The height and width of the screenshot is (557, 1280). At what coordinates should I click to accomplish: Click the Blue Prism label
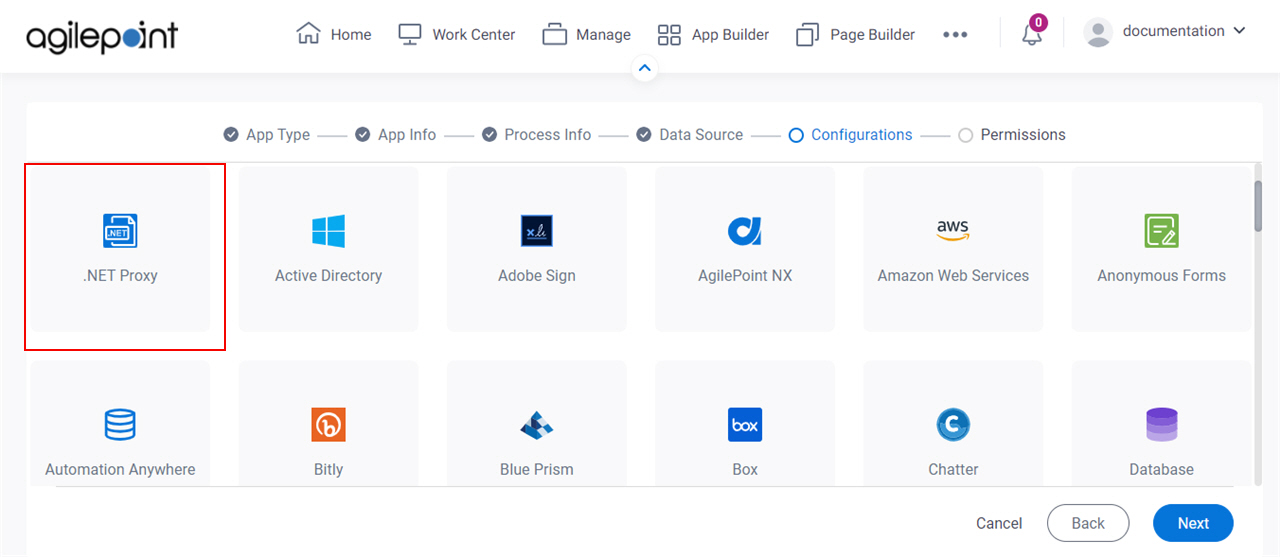[537, 469]
